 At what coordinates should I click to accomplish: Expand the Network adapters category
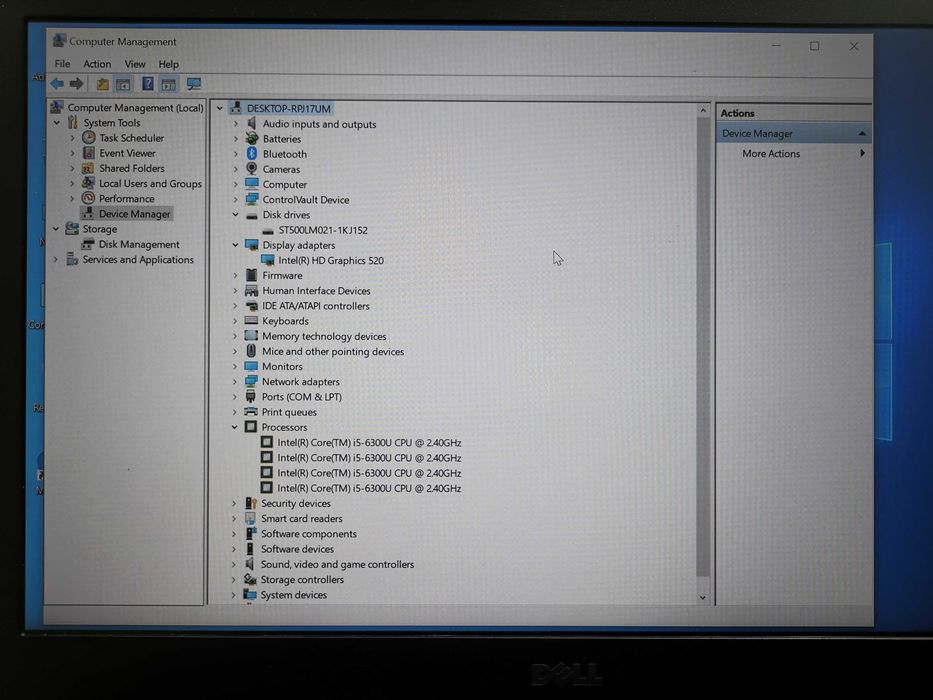click(x=234, y=382)
